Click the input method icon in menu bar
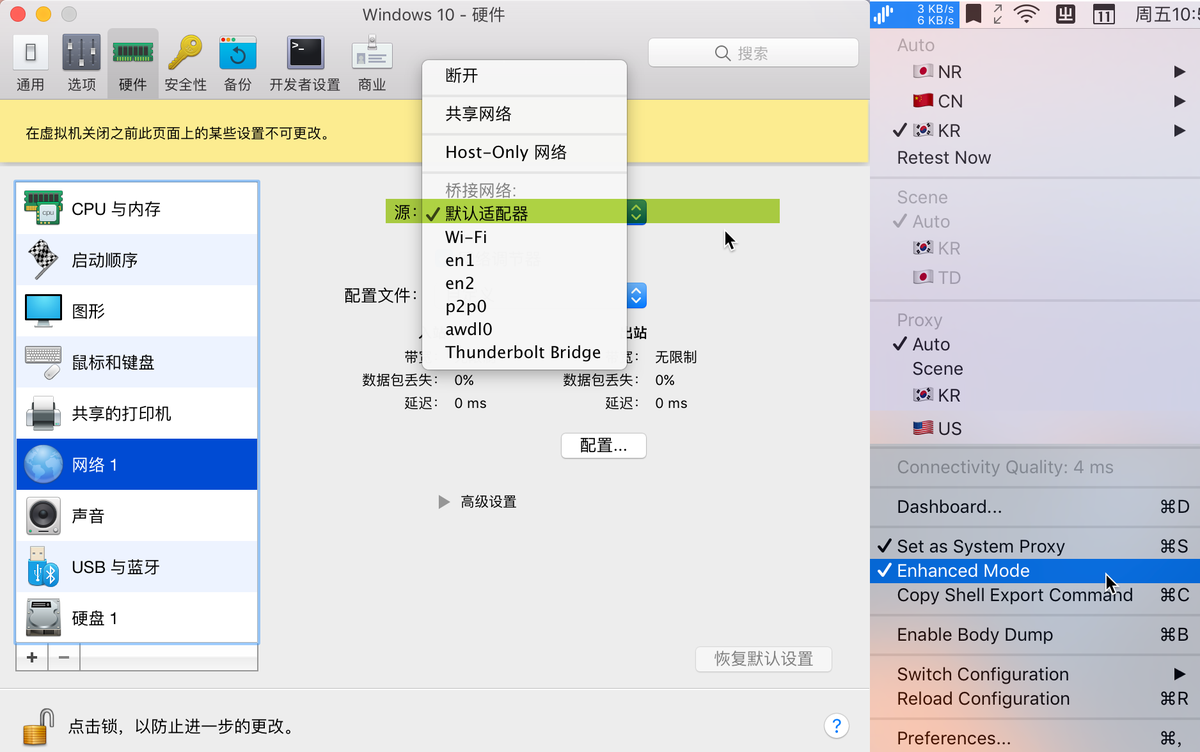 1065,14
